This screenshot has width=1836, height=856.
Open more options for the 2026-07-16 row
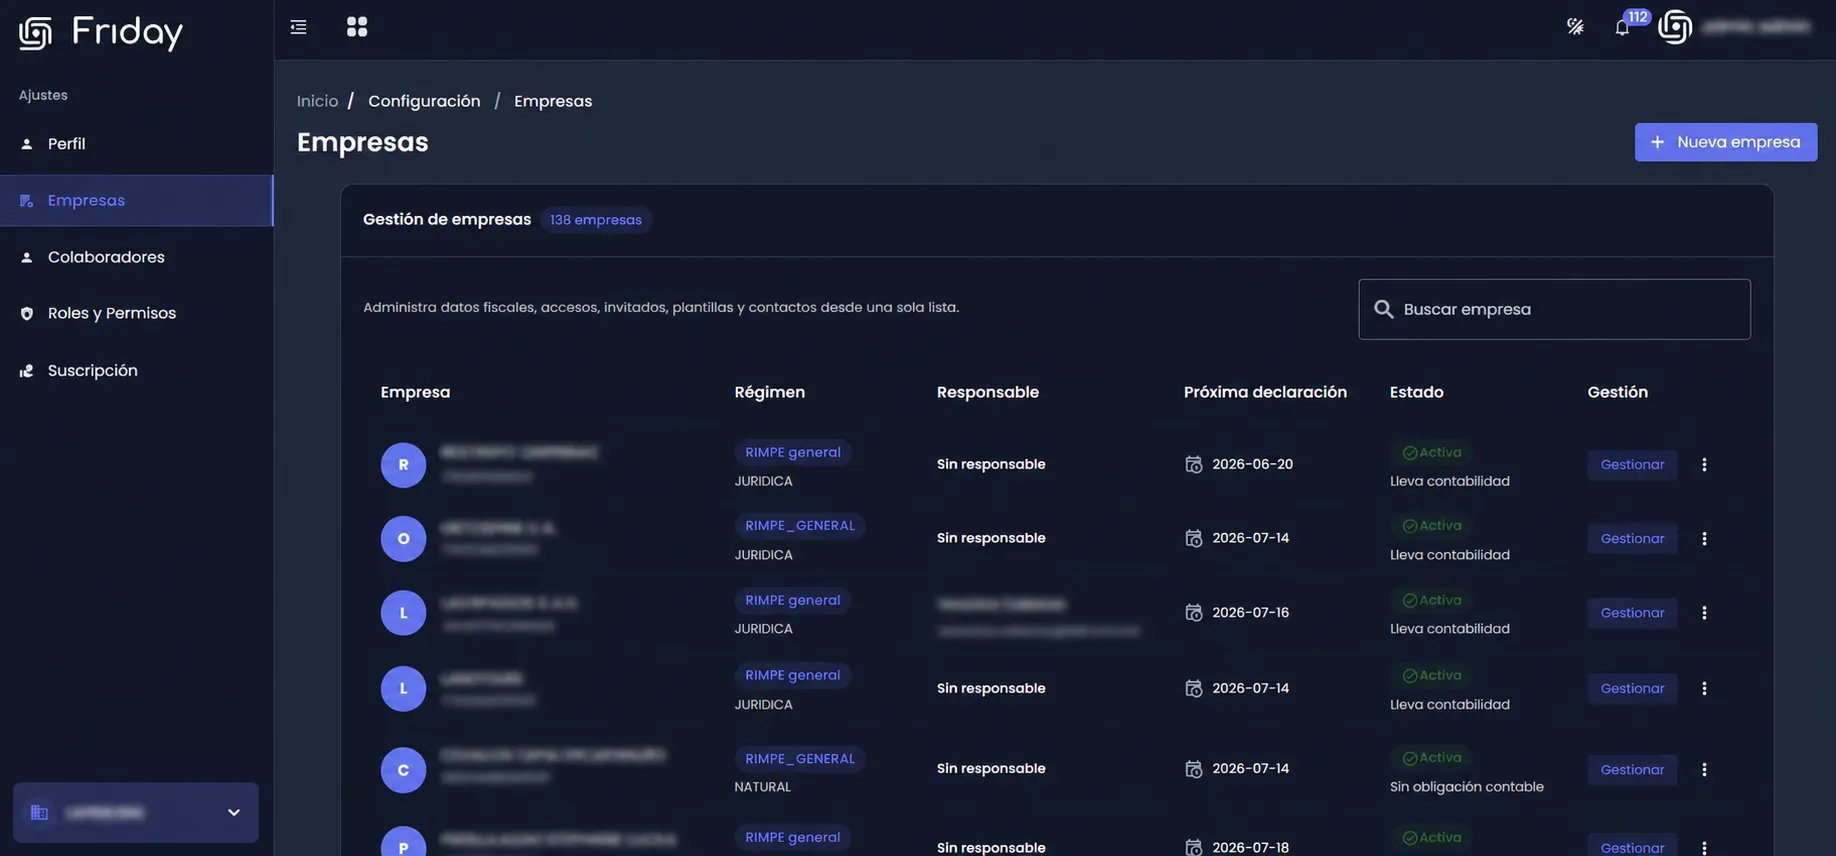click(x=1704, y=613)
